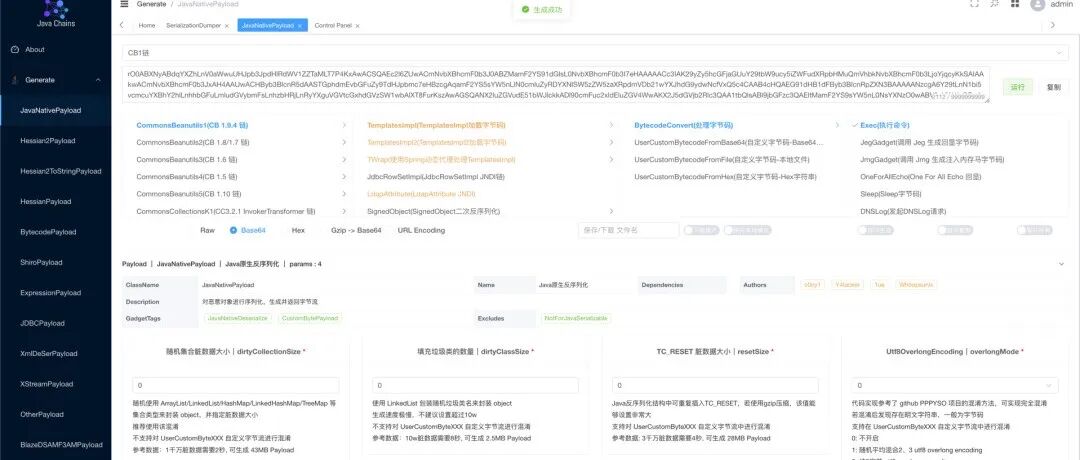Close the SerializationDumper tab
Viewport: 1080px width, 460px height.
(227, 25)
